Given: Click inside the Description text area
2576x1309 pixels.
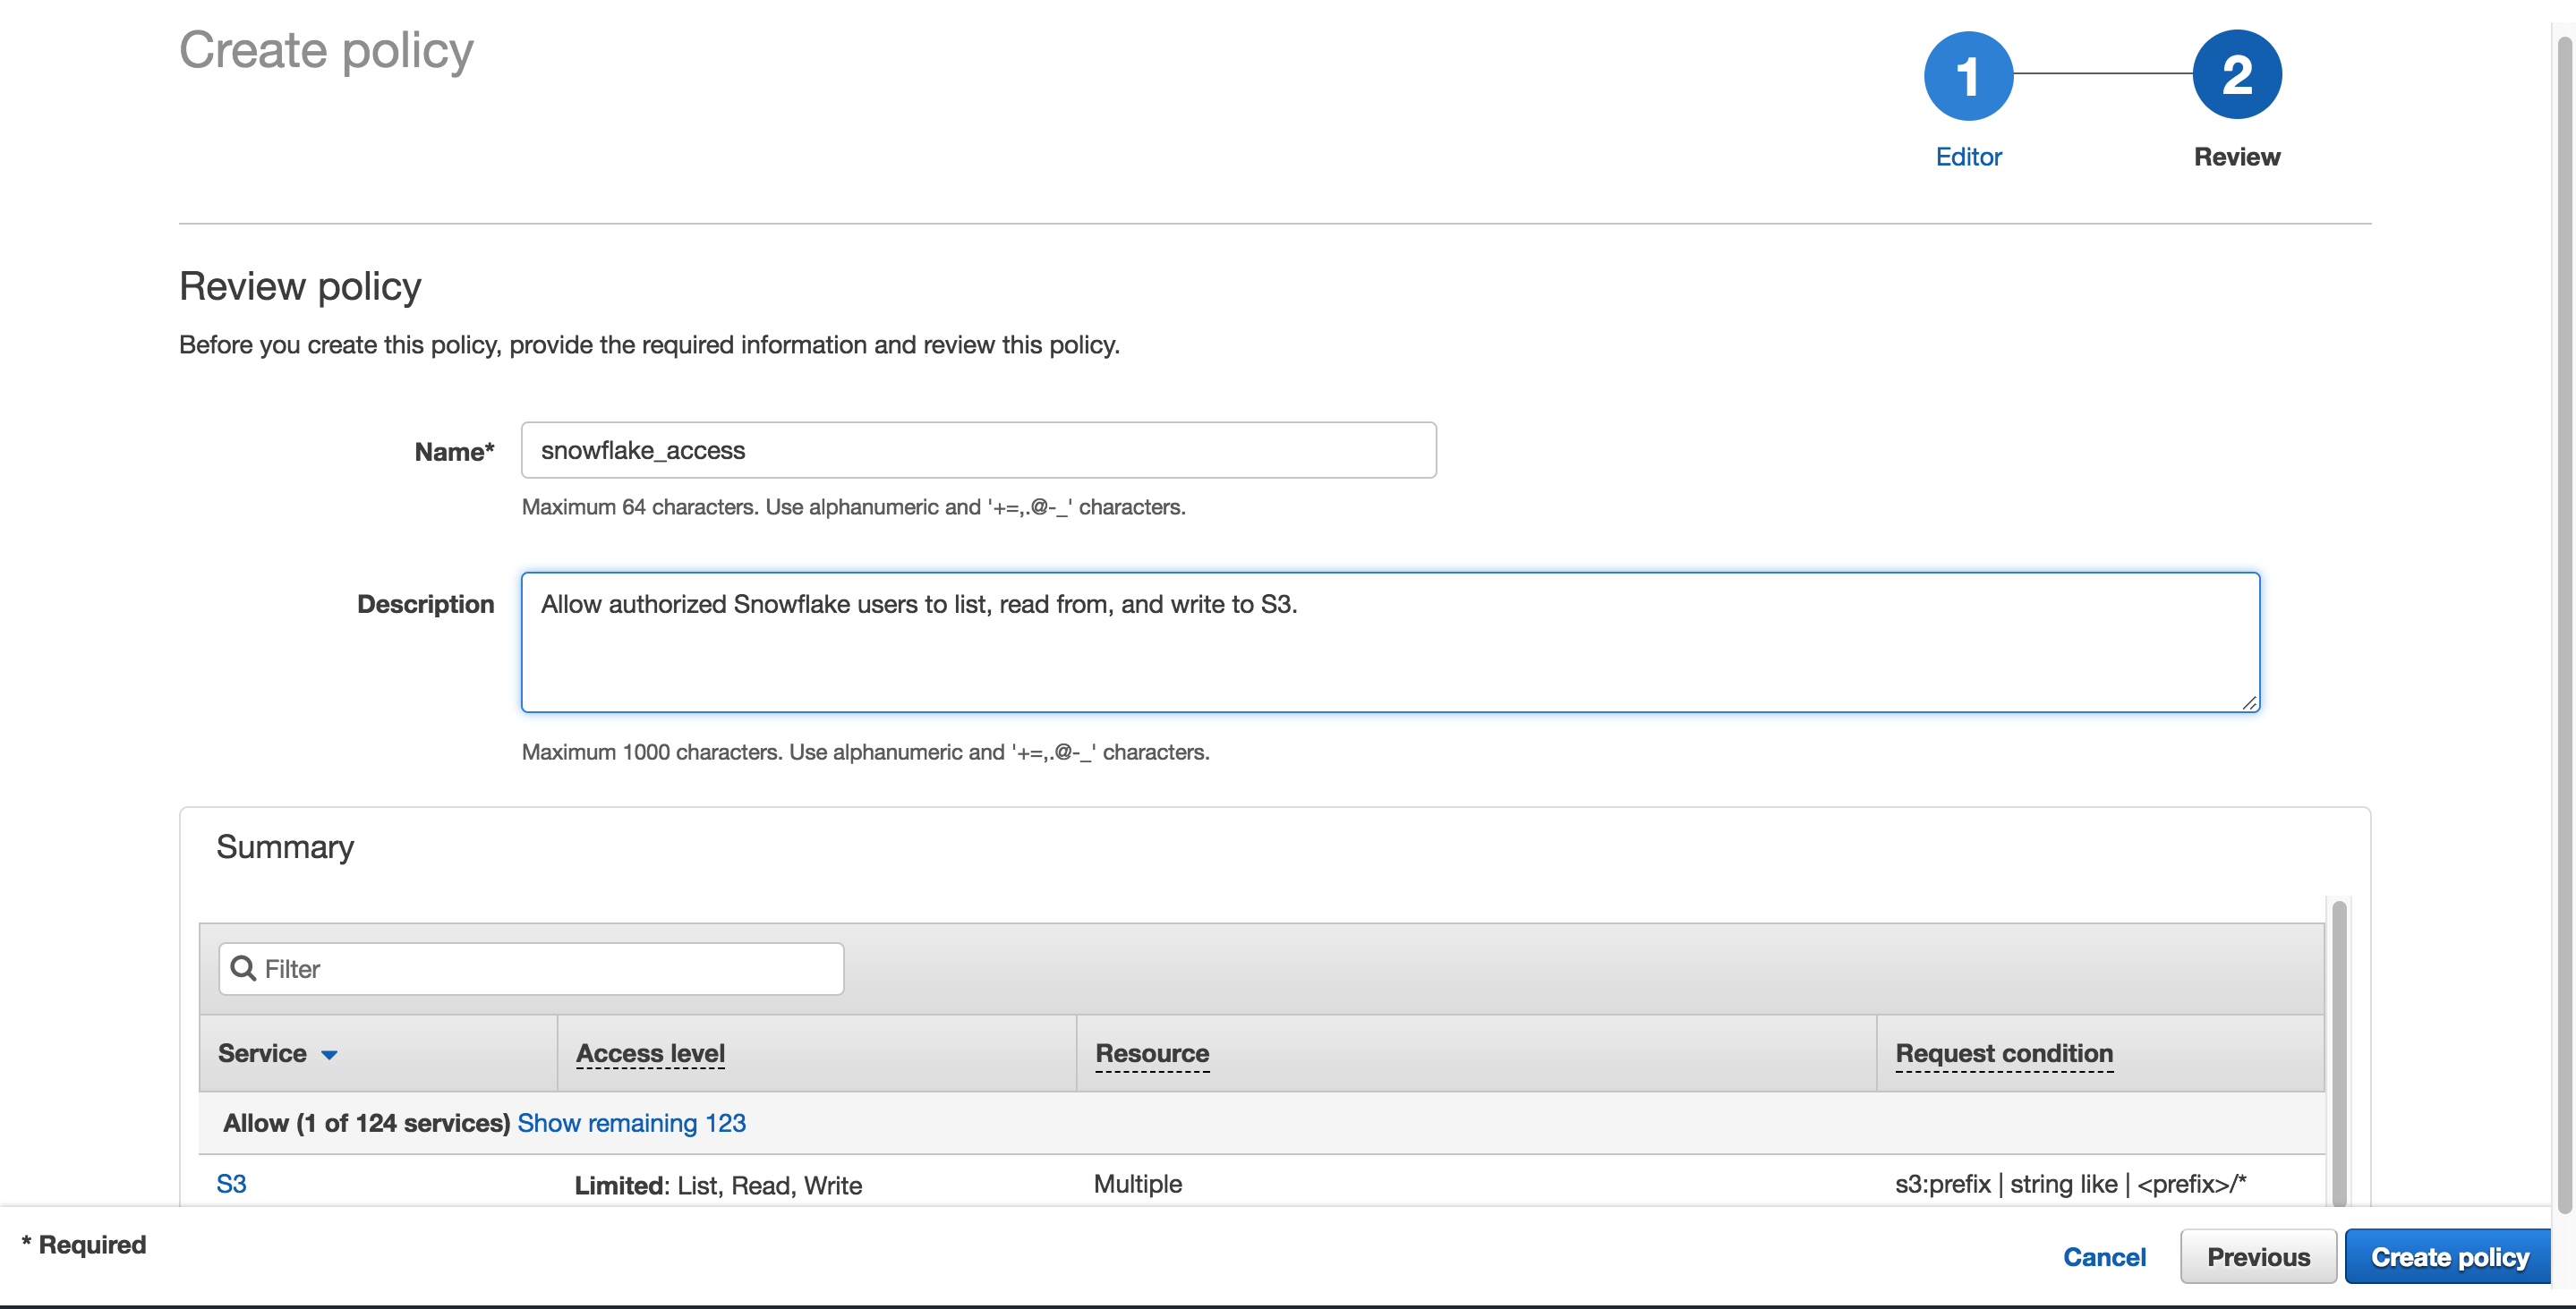Looking at the screenshot, I should tap(1389, 642).
